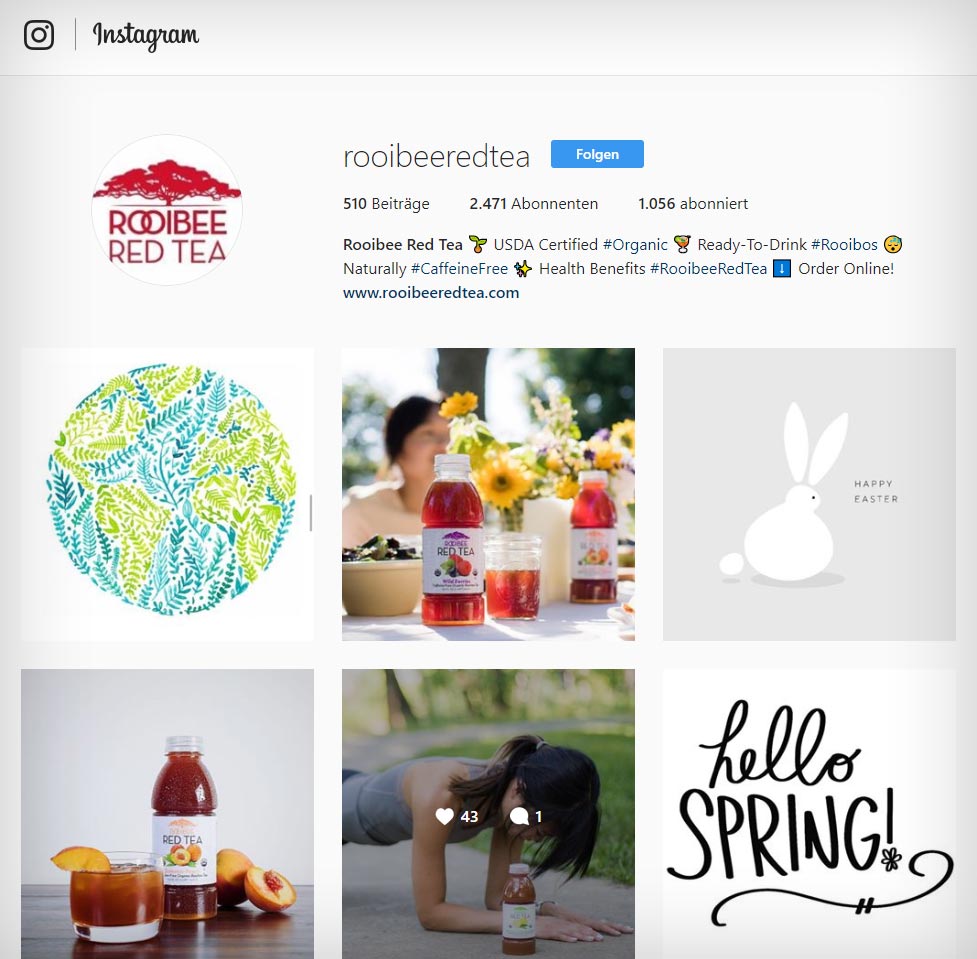Click the 510 Beiträge posts count
The image size is (977, 959).
click(386, 204)
